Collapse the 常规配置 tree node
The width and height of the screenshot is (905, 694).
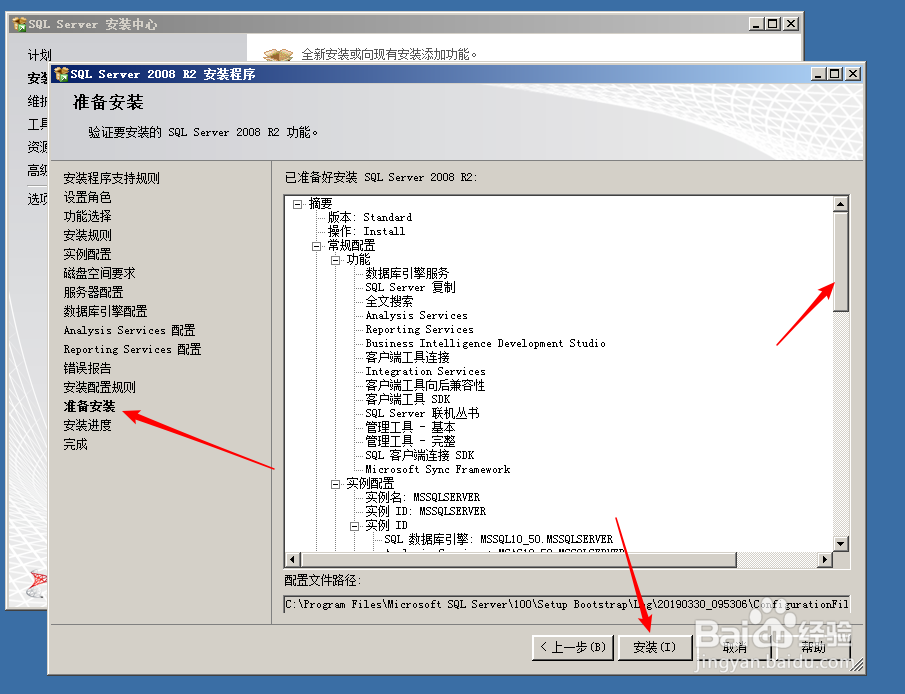[316, 246]
